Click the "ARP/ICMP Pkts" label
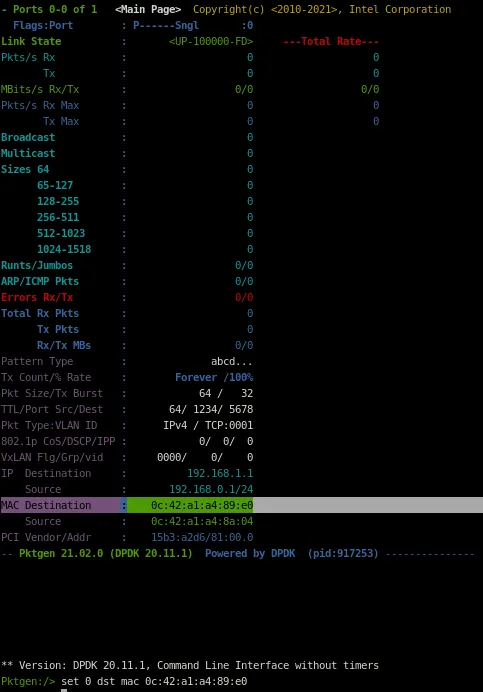Viewport: 483px width, 692px height. pos(40,281)
